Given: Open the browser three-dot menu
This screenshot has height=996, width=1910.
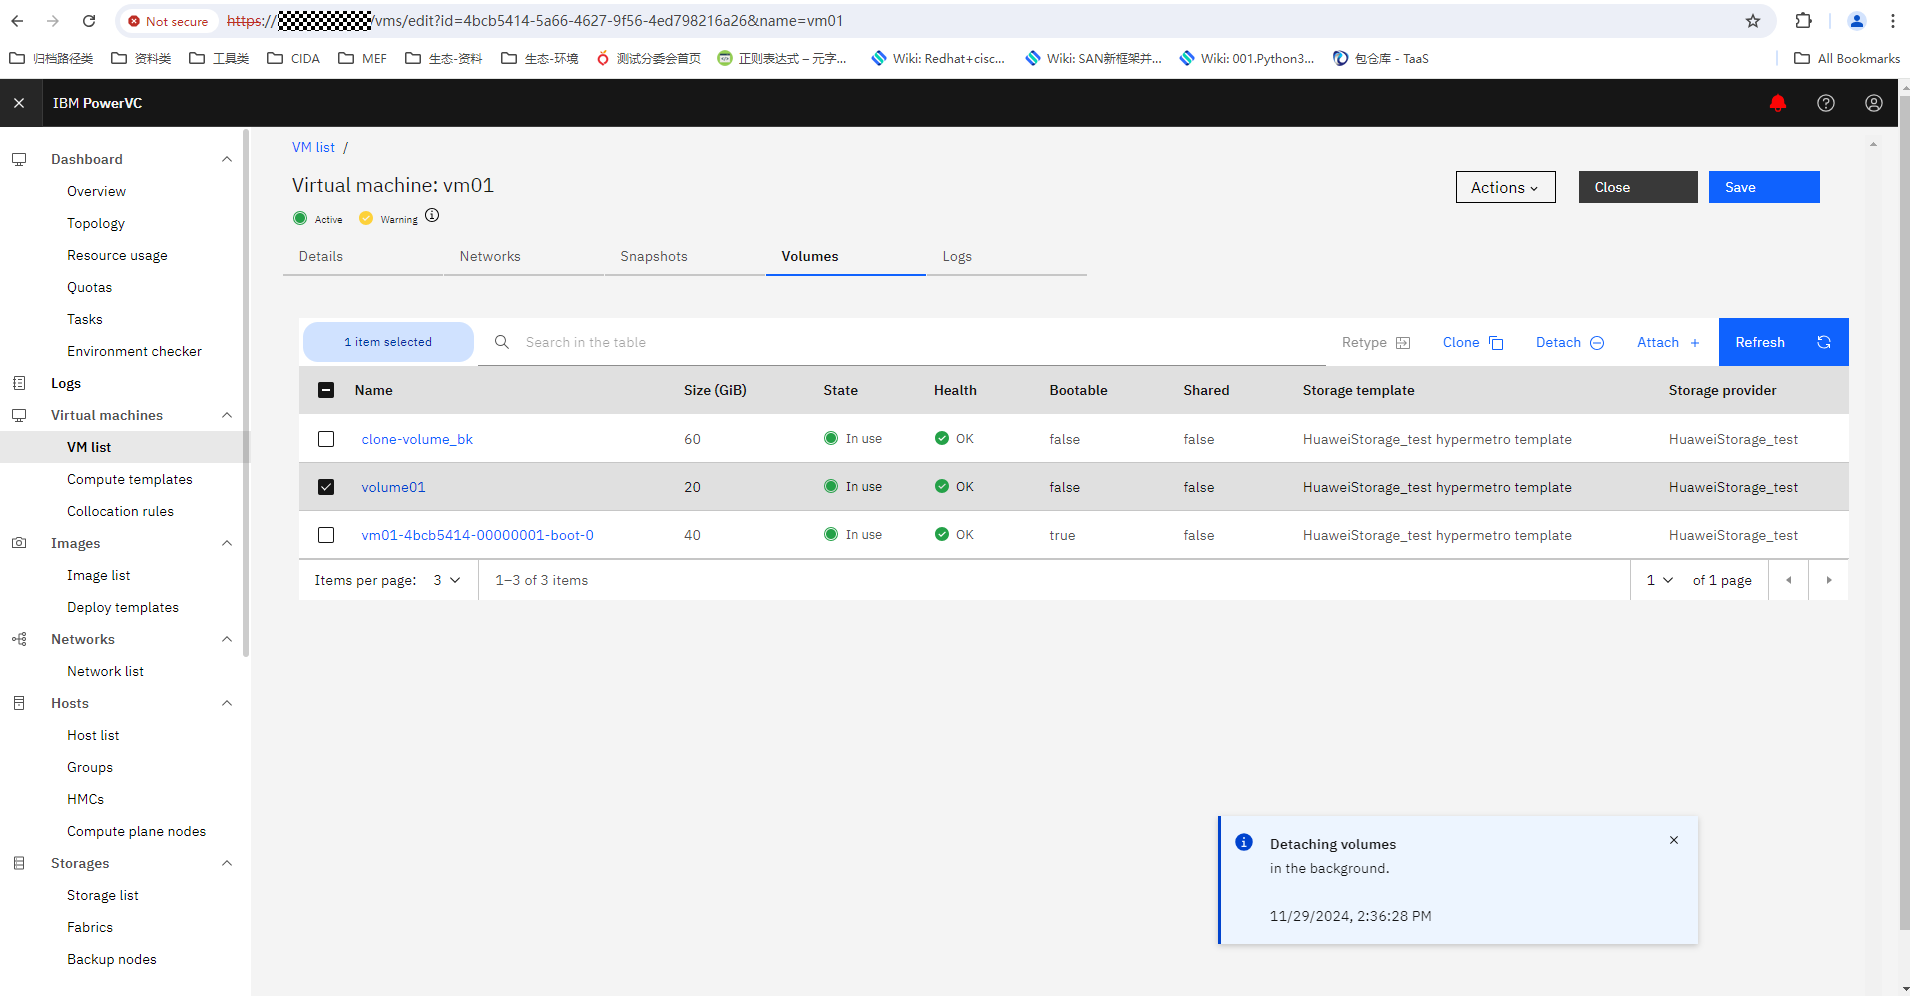Looking at the screenshot, I should pyautogui.click(x=1893, y=21).
